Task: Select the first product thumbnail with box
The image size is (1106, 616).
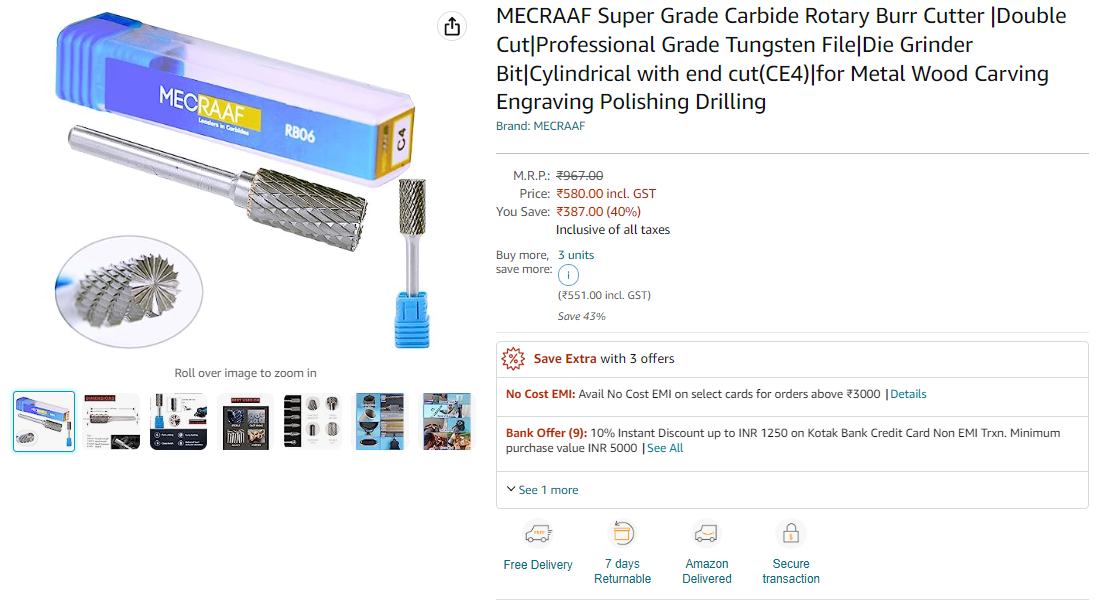Action: (x=44, y=421)
